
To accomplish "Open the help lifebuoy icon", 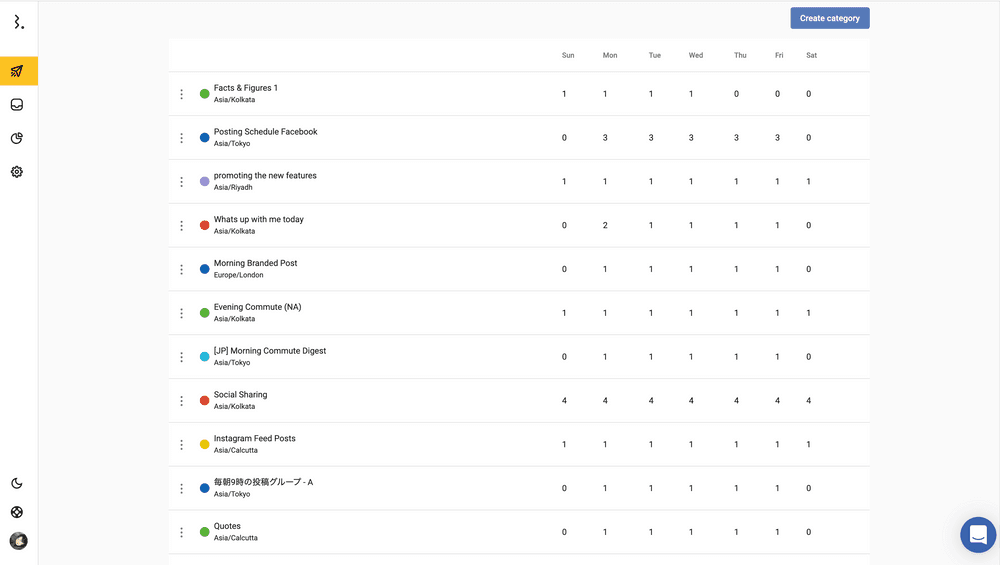I will coord(18,512).
